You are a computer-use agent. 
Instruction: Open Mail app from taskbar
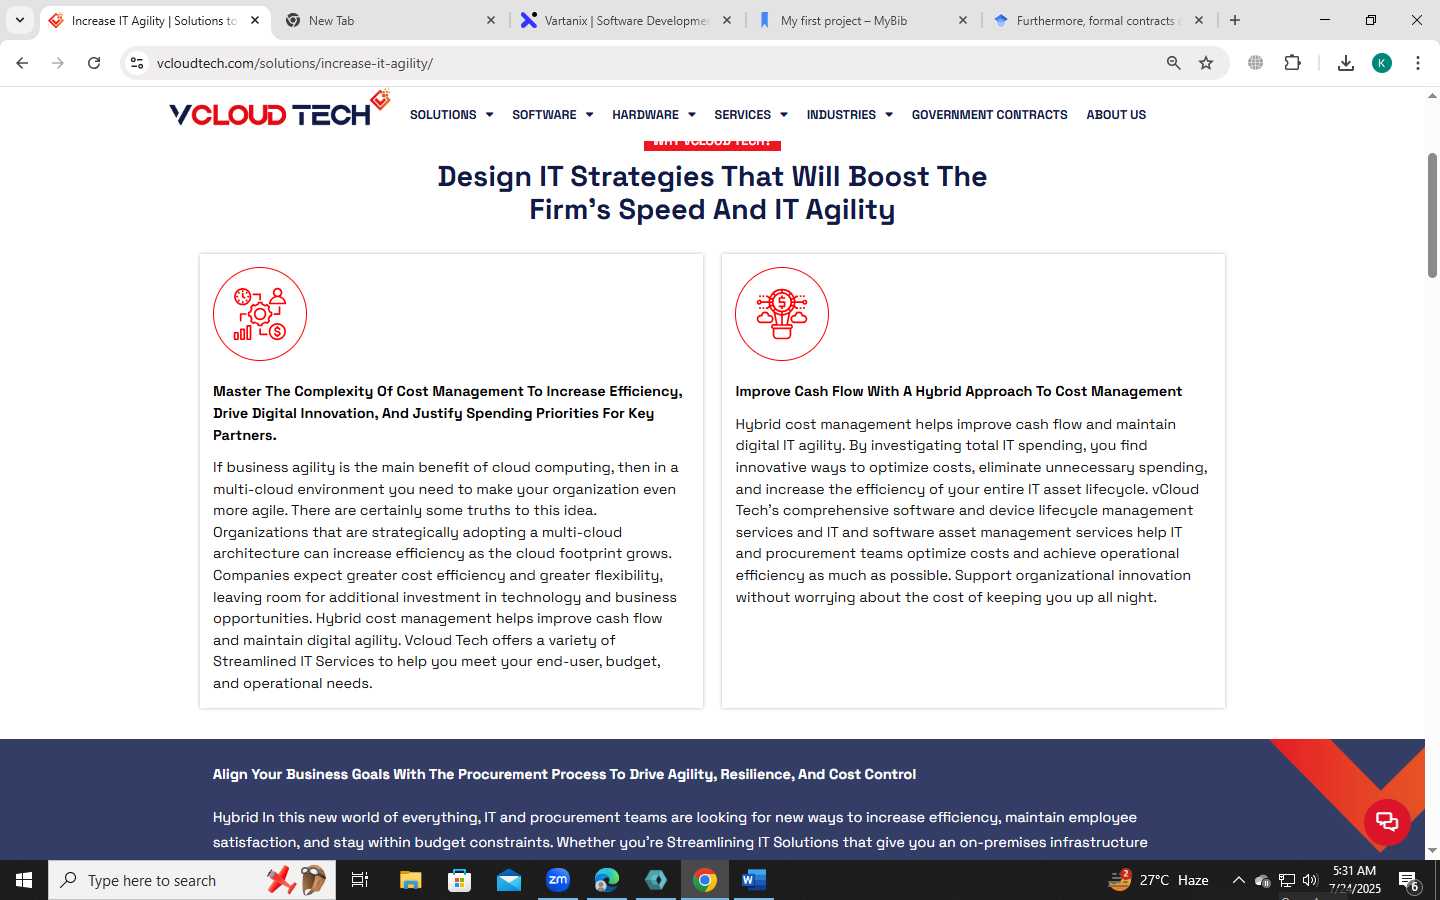tap(508, 880)
